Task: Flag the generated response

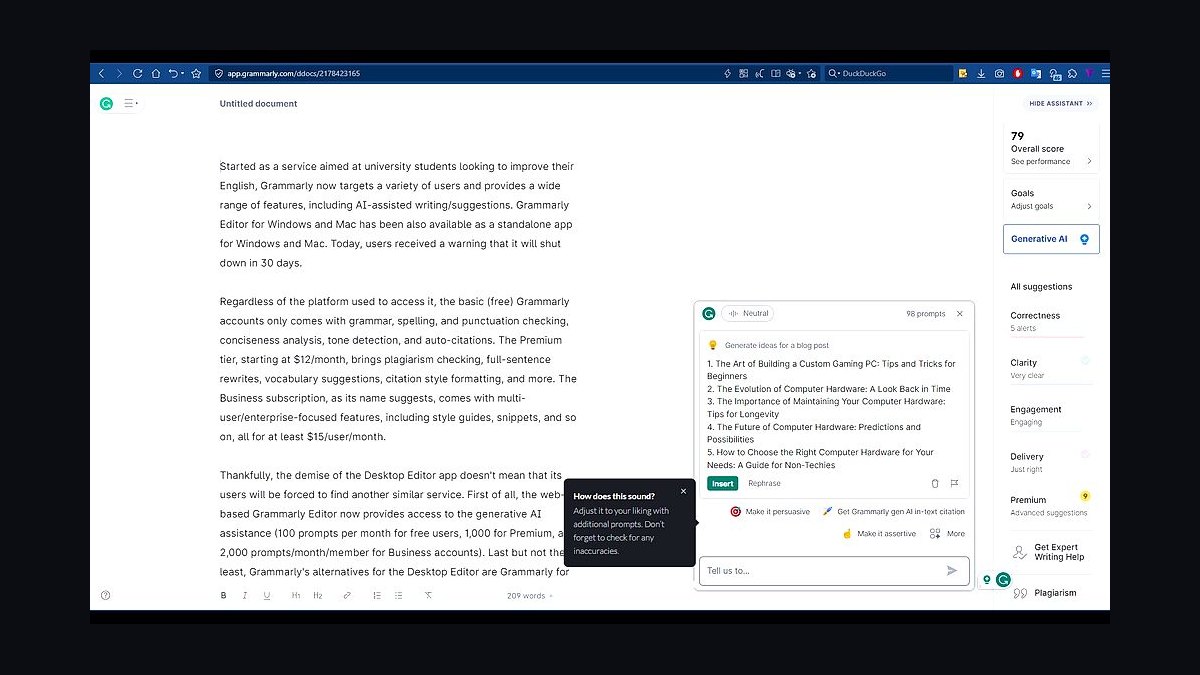Action: coord(954,483)
